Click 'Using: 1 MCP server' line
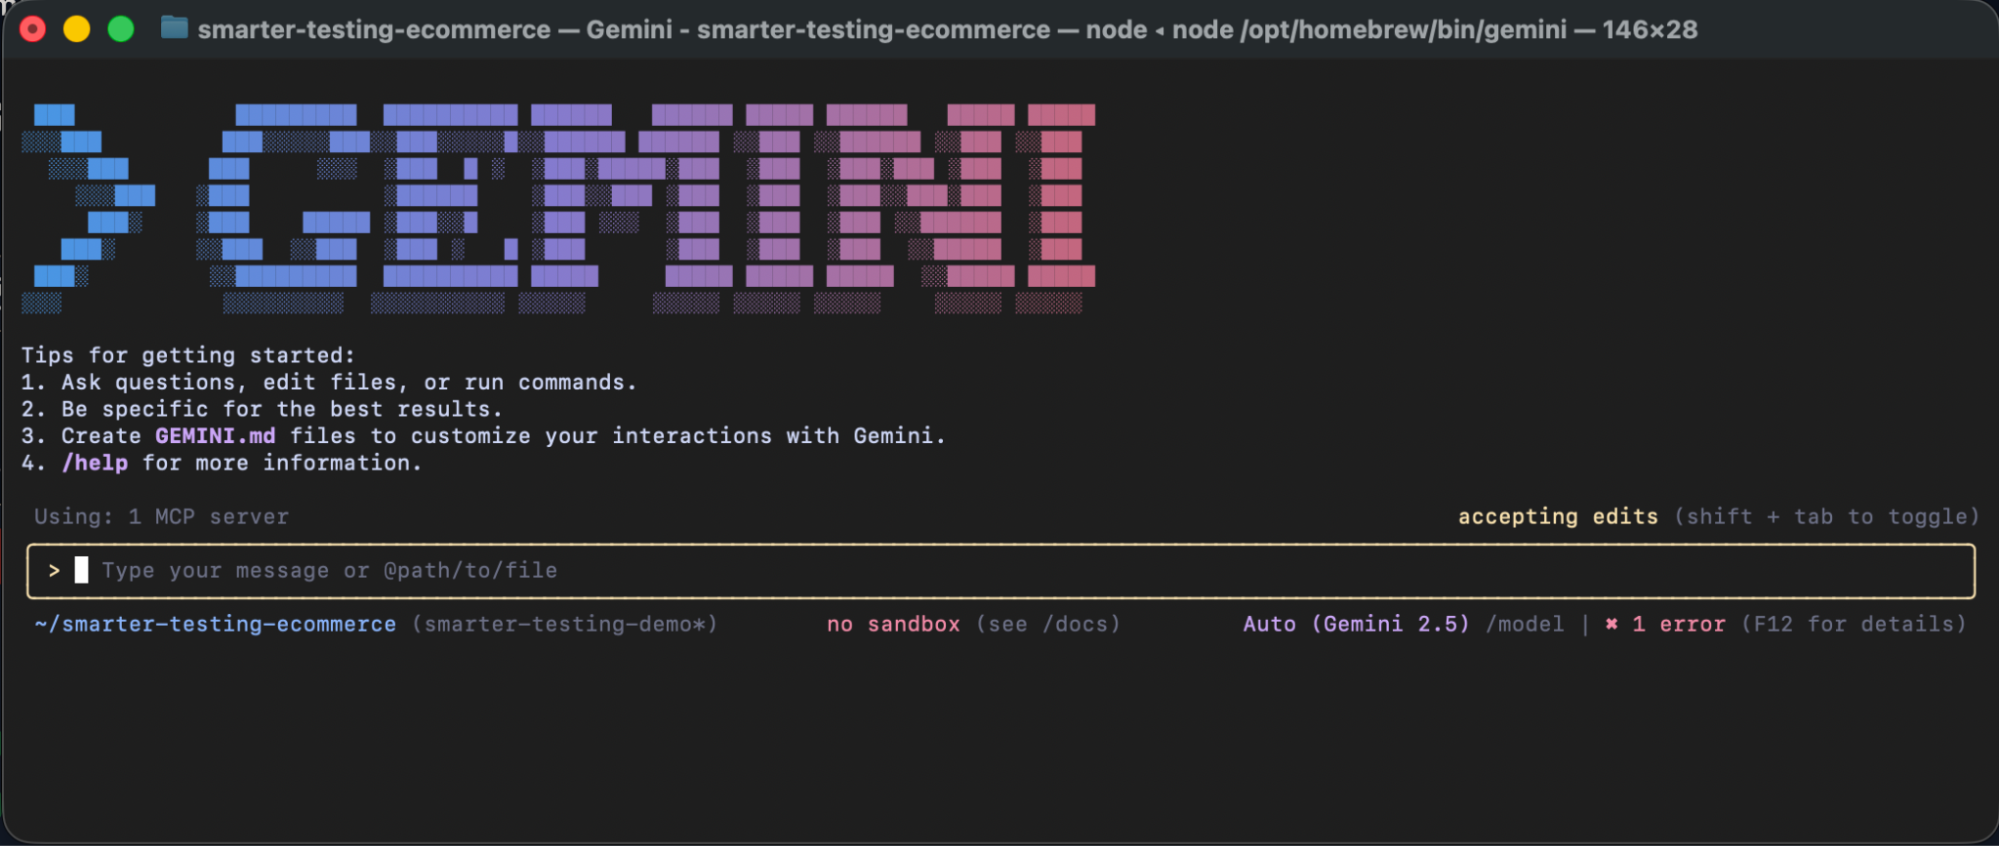Viewport: 1999px width, 847px height. pyautogui.click(x=161, y=517)
